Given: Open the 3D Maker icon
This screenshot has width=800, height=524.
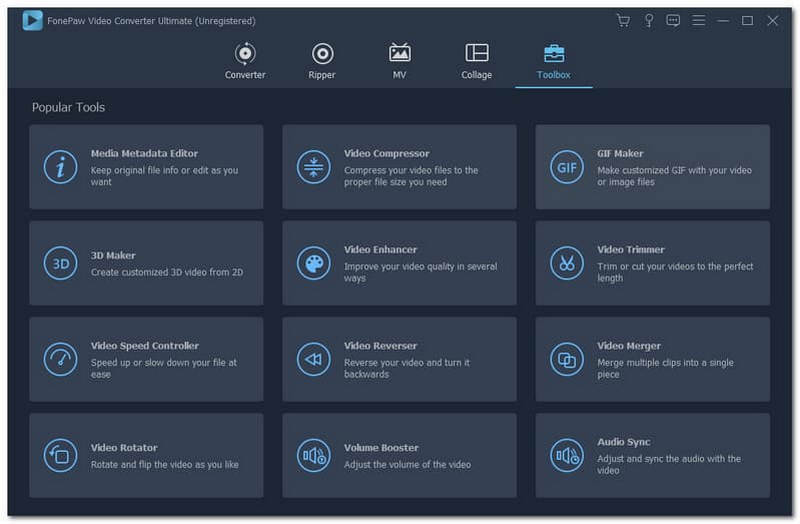Looking at the screenshot, I should coord(61,263).
